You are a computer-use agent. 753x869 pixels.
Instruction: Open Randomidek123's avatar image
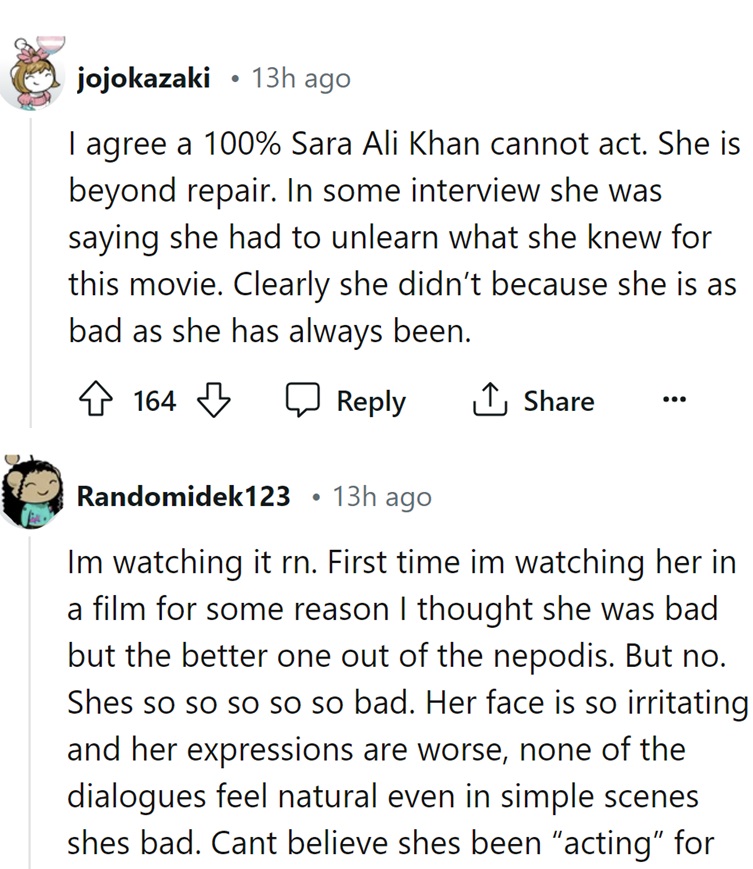point(32,492)
